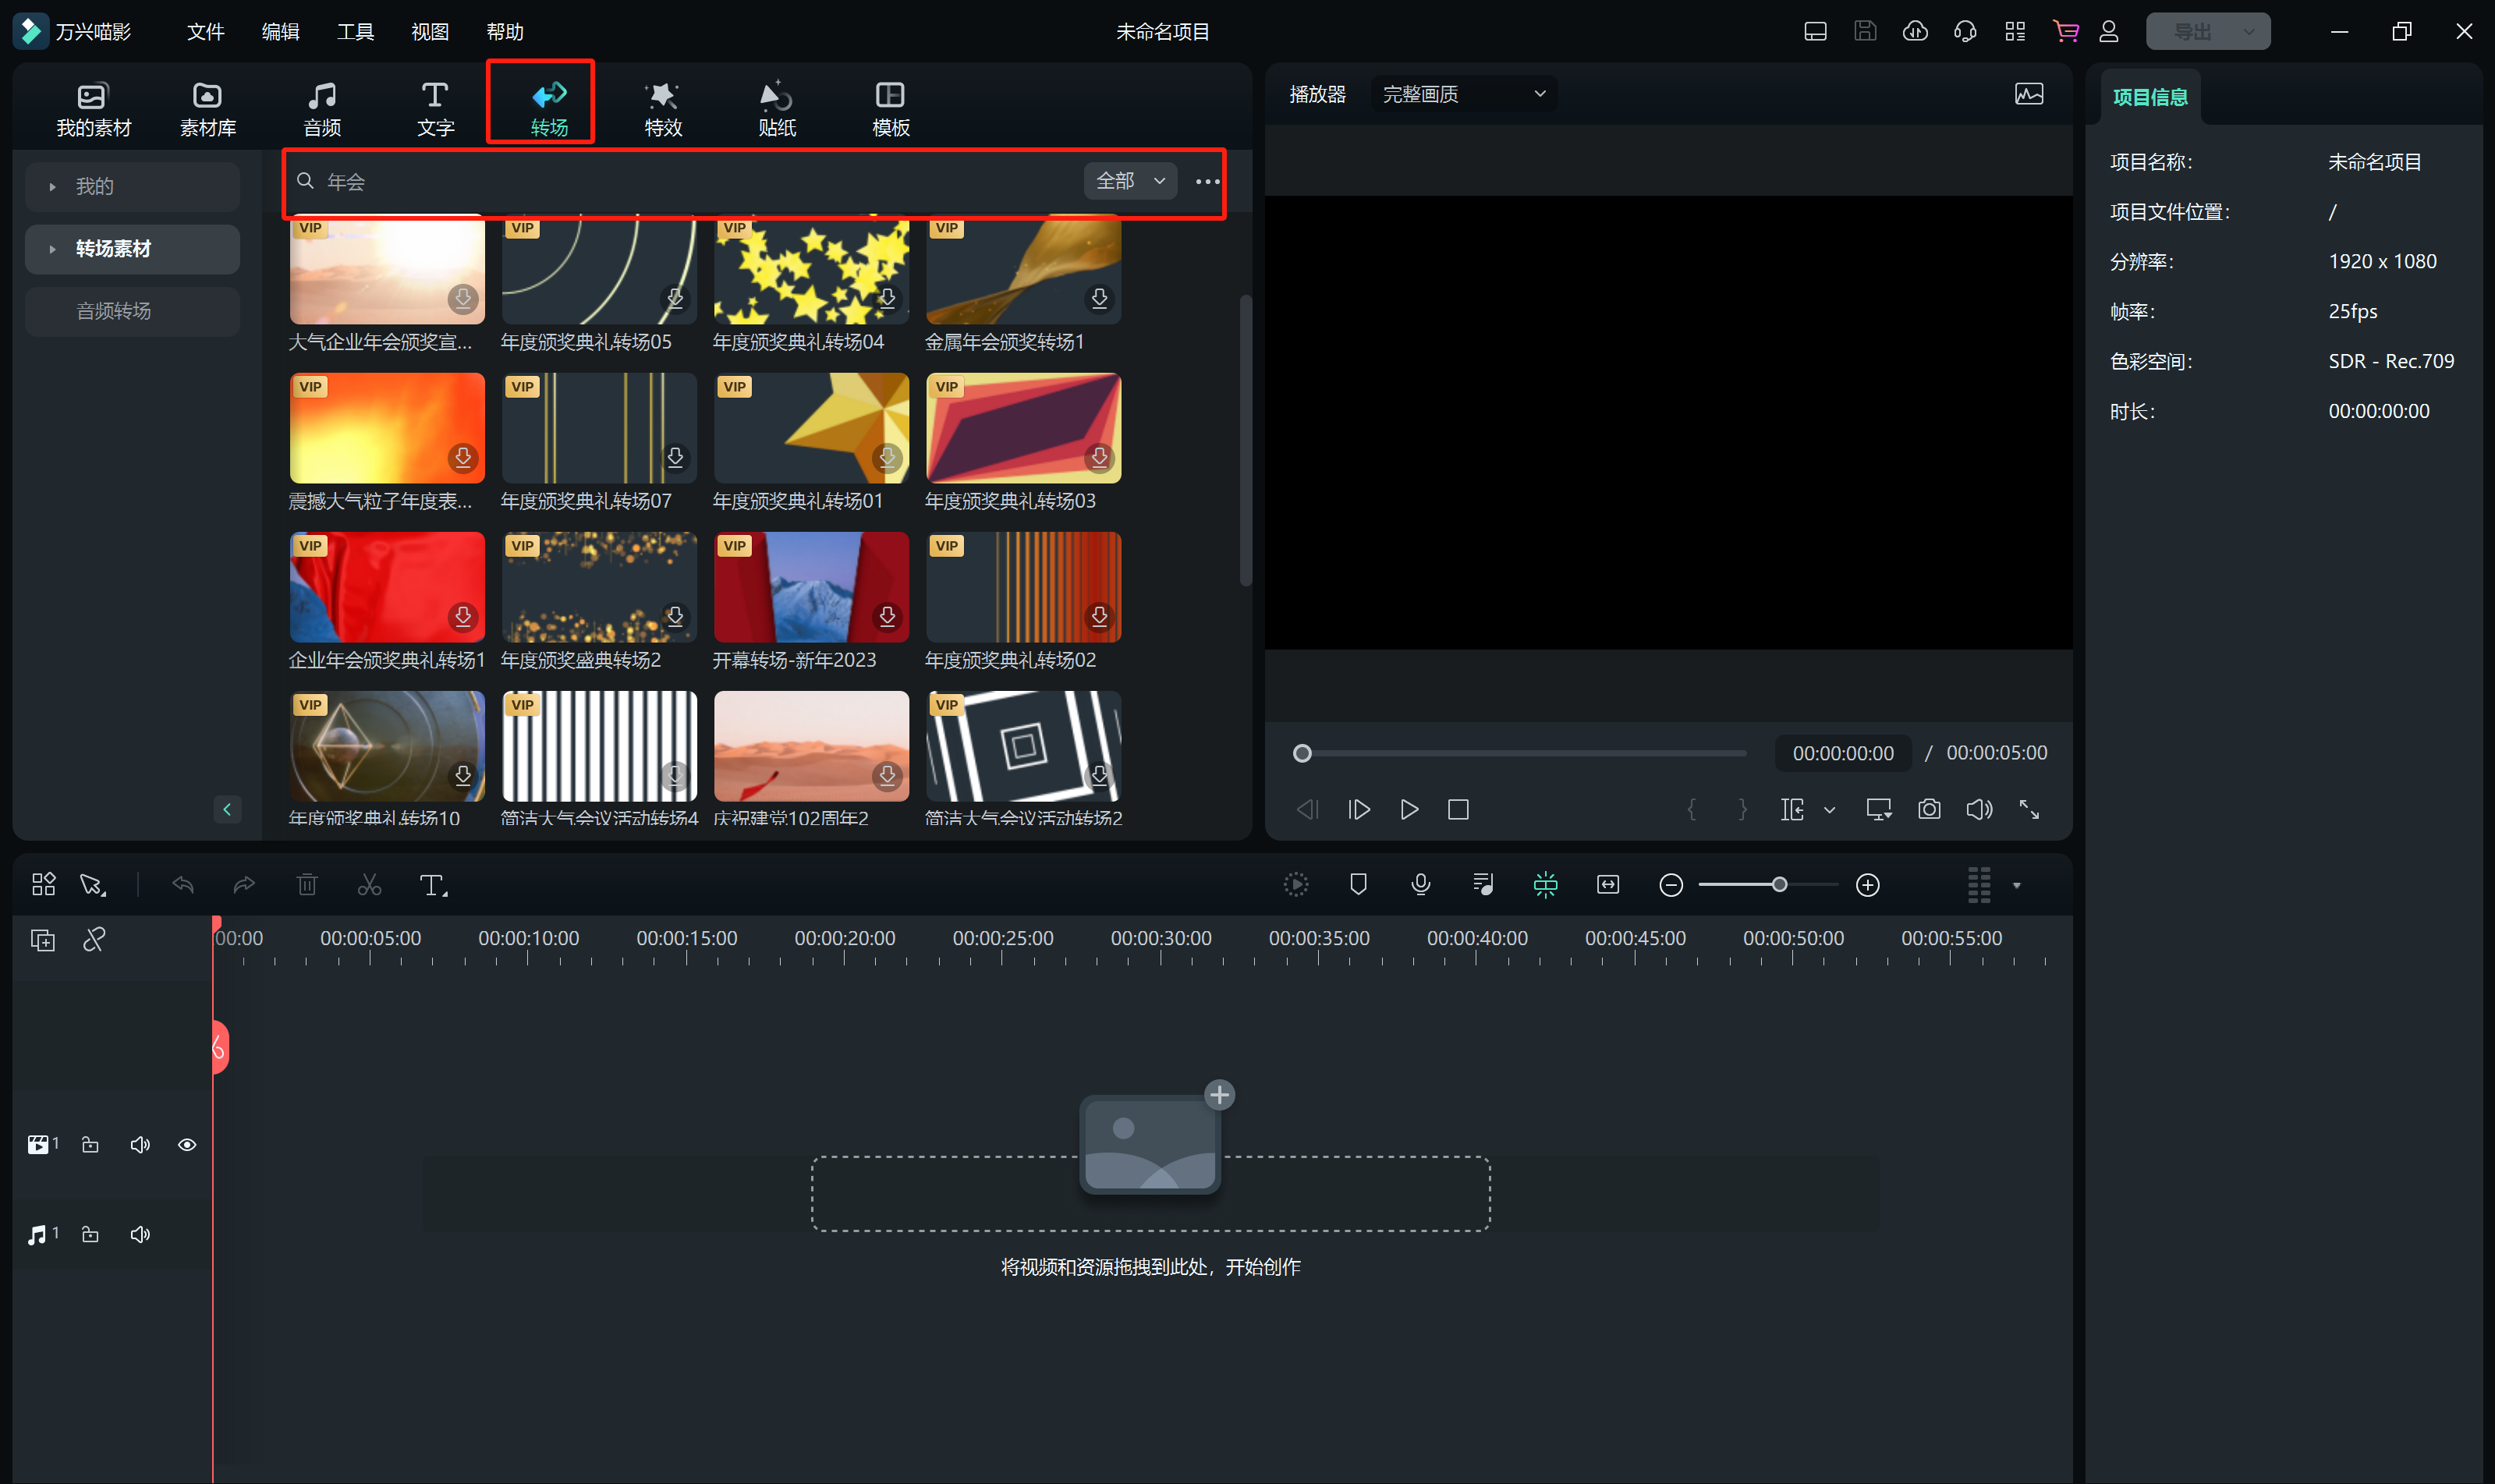
Task: Switch to the 贴纸 tab
Action: 776,107
